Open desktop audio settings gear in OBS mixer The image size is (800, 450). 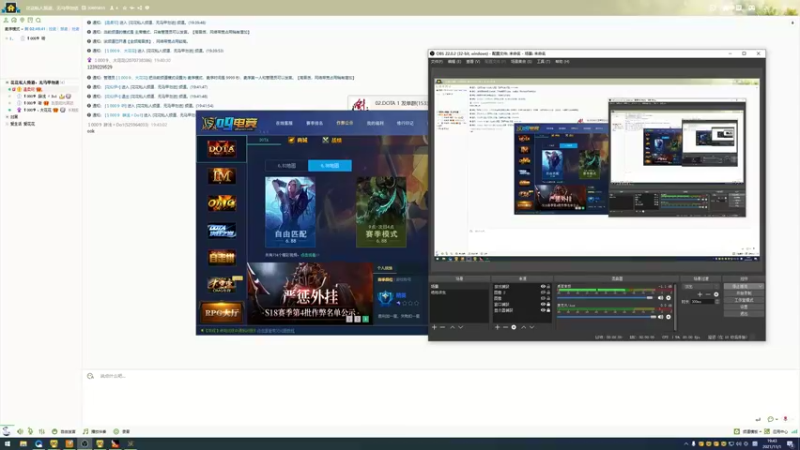668,298
